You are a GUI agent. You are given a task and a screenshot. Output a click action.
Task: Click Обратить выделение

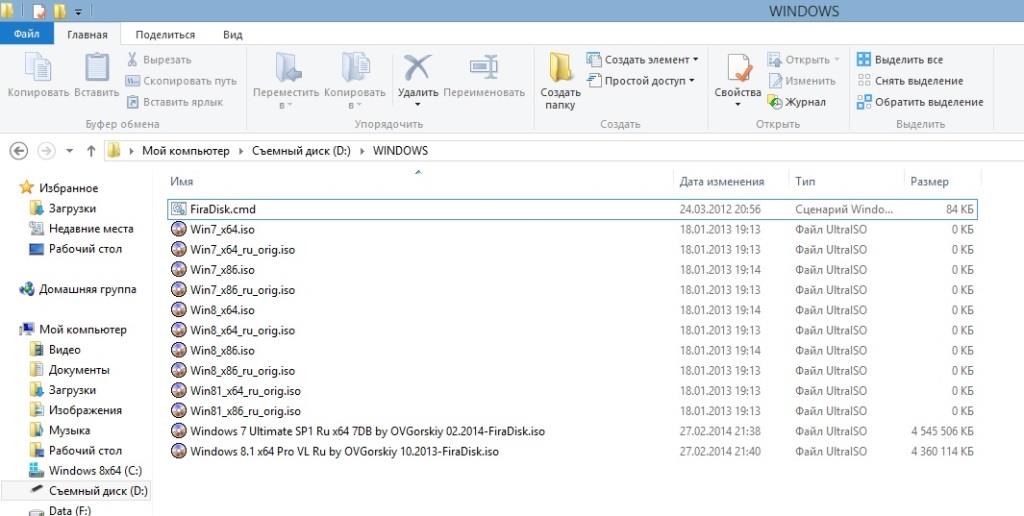920,102
